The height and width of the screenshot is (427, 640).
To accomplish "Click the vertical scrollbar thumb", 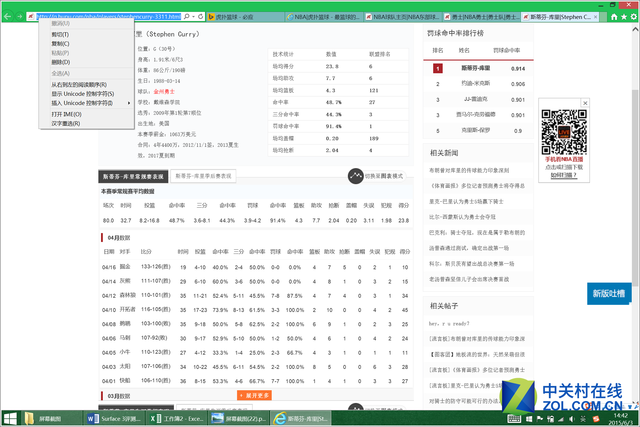I will (x=635, y=187).
